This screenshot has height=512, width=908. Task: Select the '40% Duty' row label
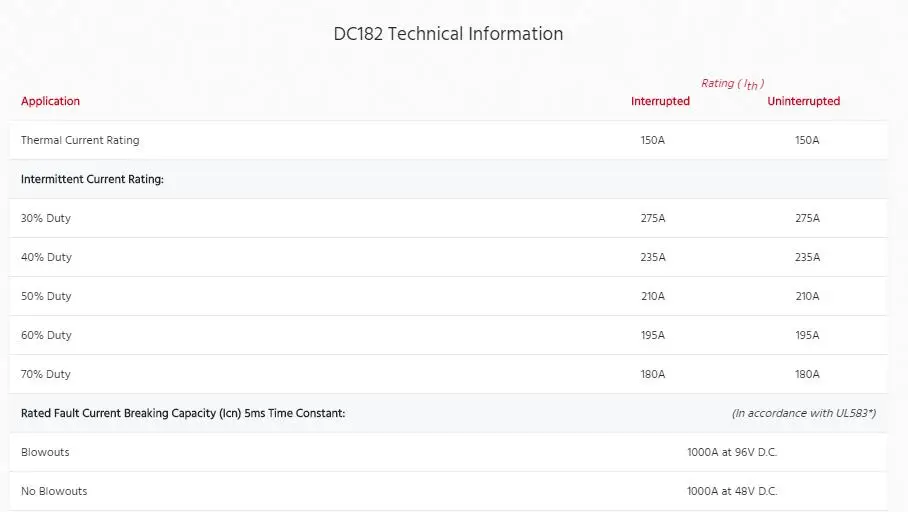(46, 257)
